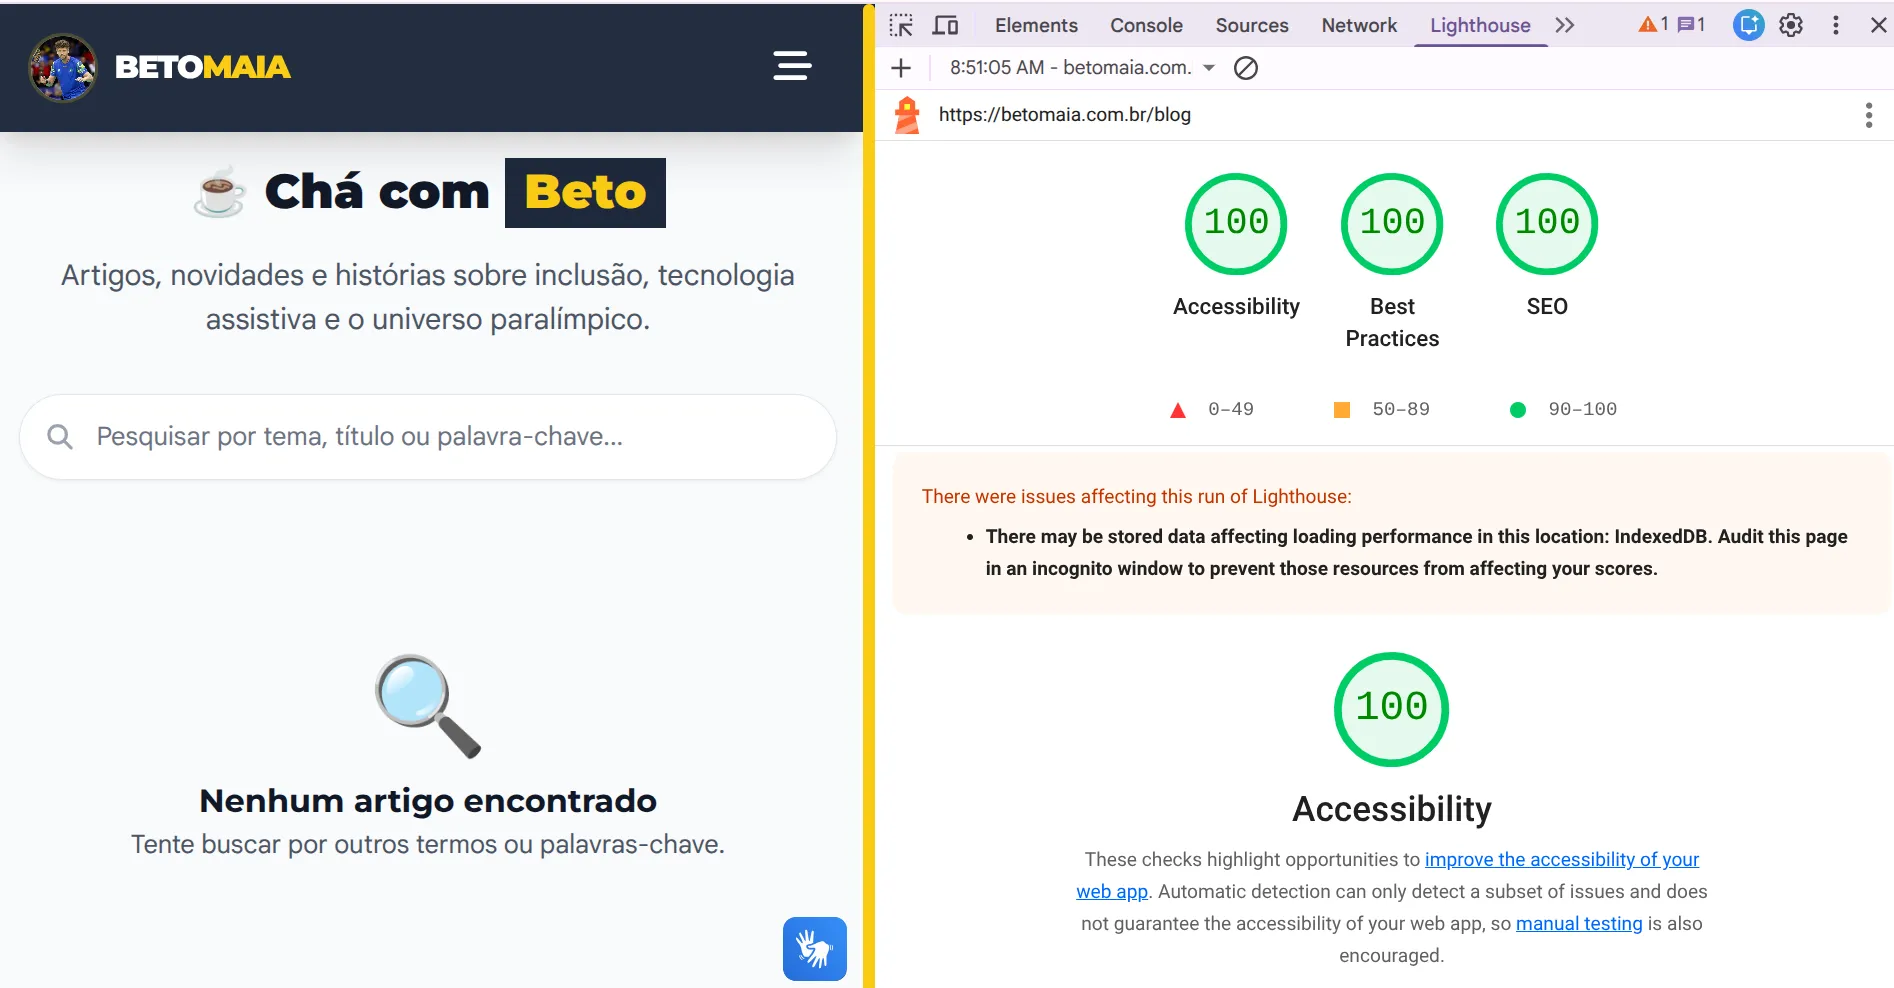This screenshot has width=1894, height=988.
Task: Toggle the device emulation toolbar
Action: (x=944, y=24)
